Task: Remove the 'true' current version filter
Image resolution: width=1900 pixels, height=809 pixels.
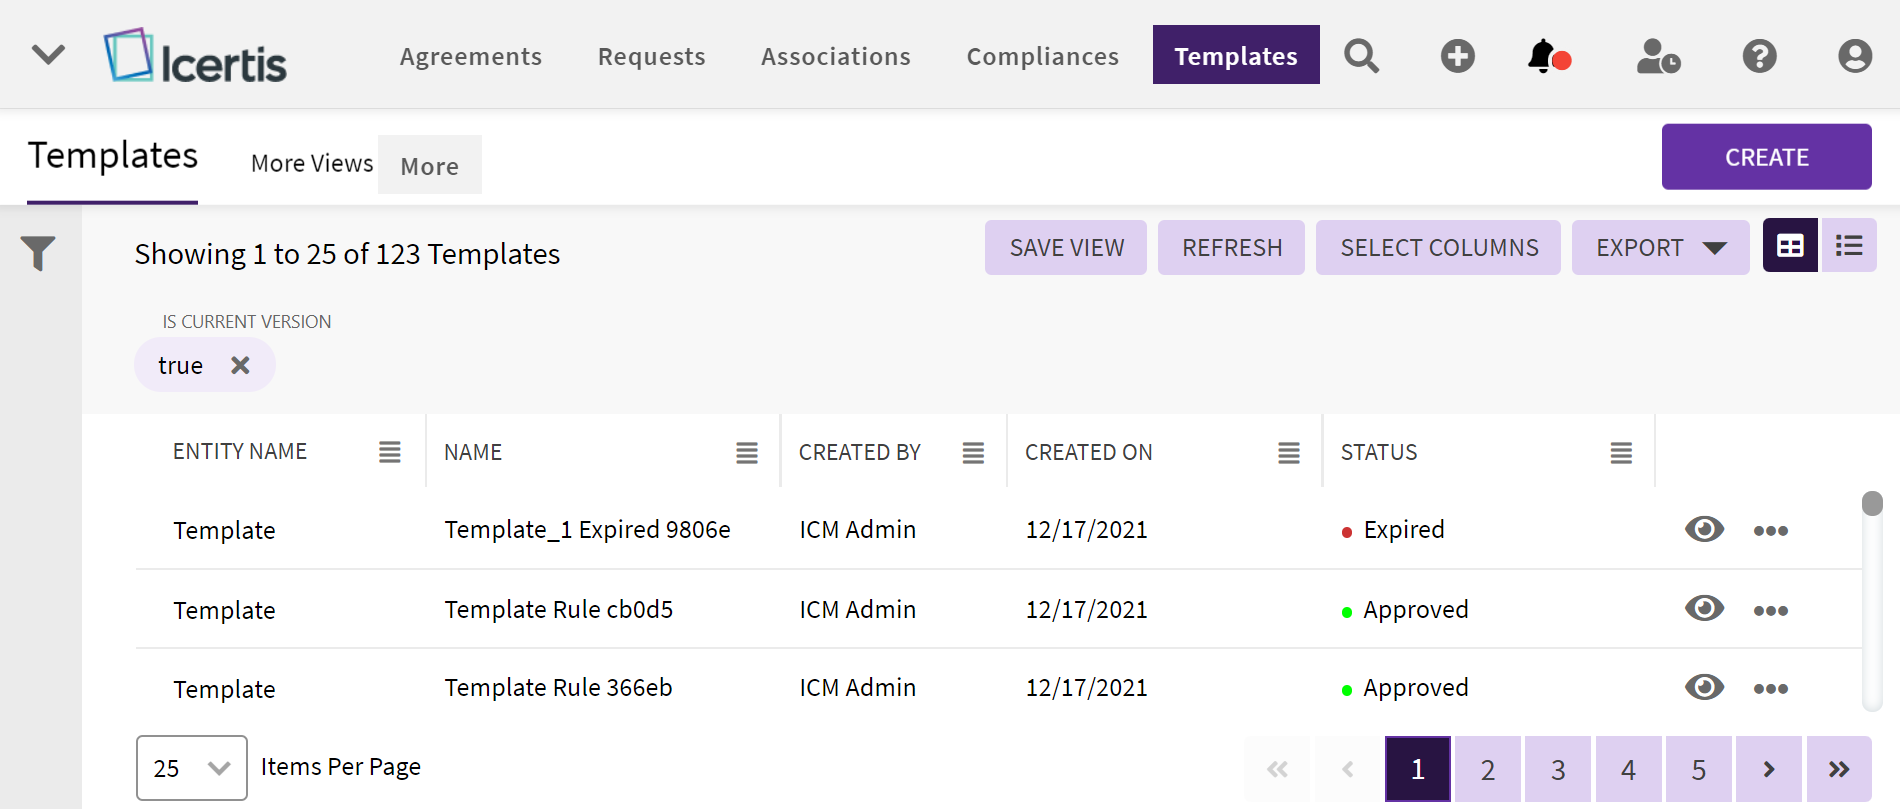Action: 240,365
